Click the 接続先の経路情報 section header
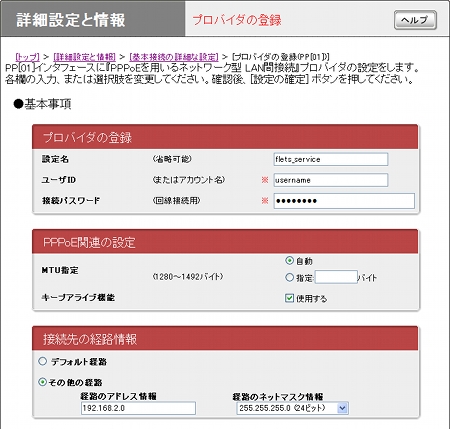Viewport: 450px width, 429px height. pos(225,339)
